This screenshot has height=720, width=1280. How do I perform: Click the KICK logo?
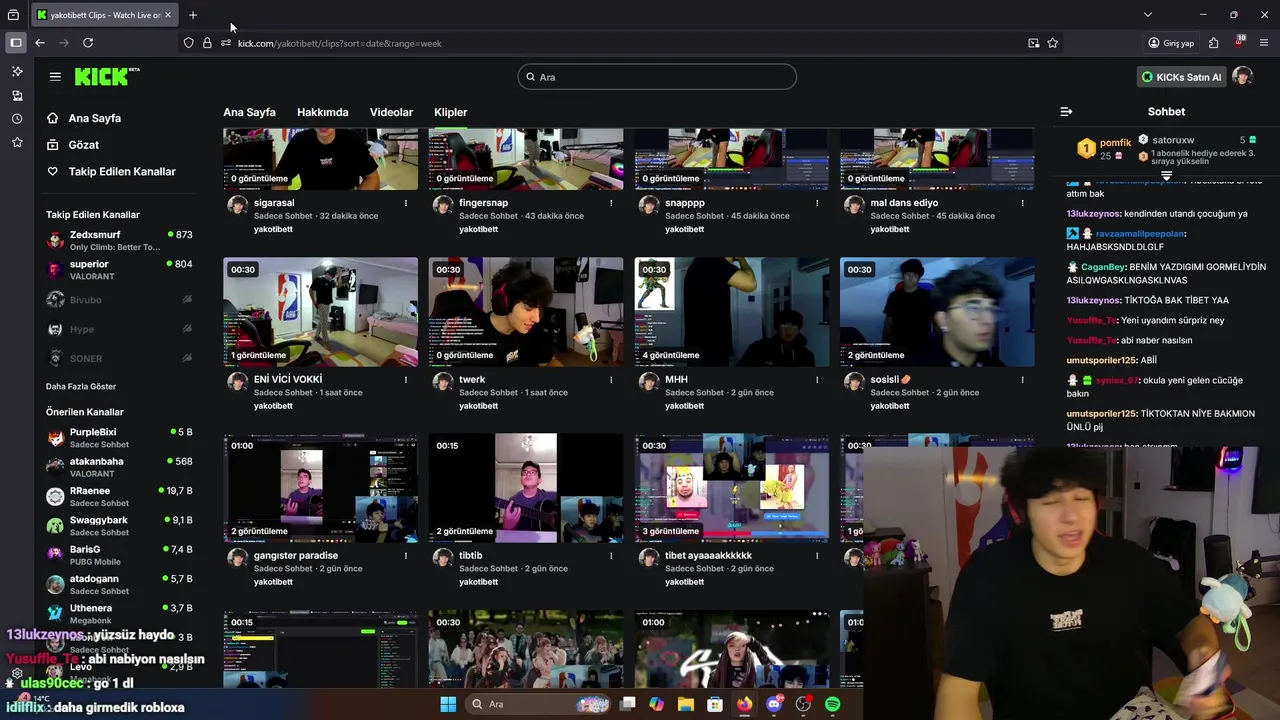pos(107,77)
